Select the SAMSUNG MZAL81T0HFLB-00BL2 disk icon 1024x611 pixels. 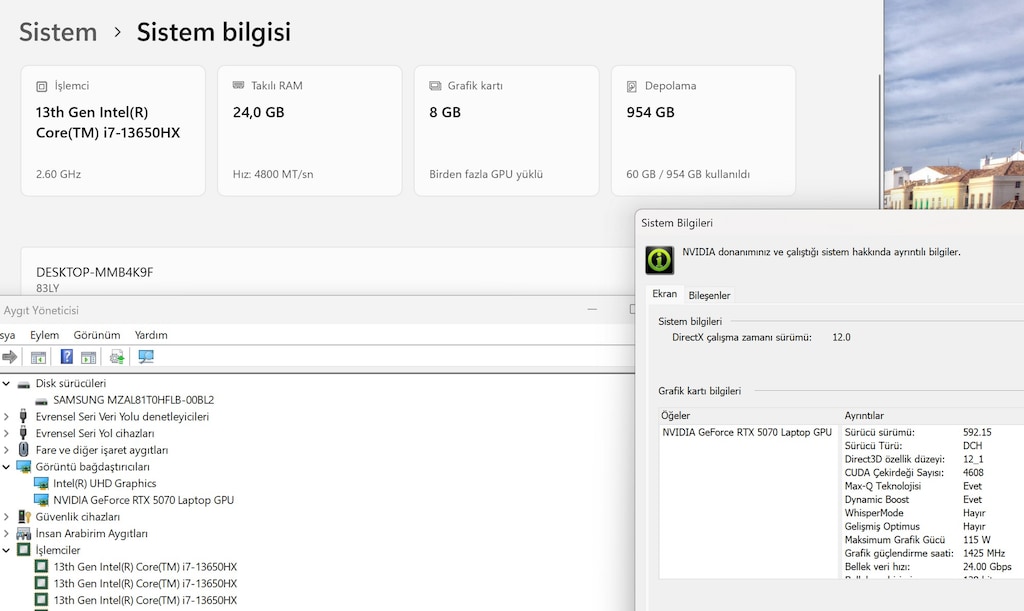click(x=41, y=400)
